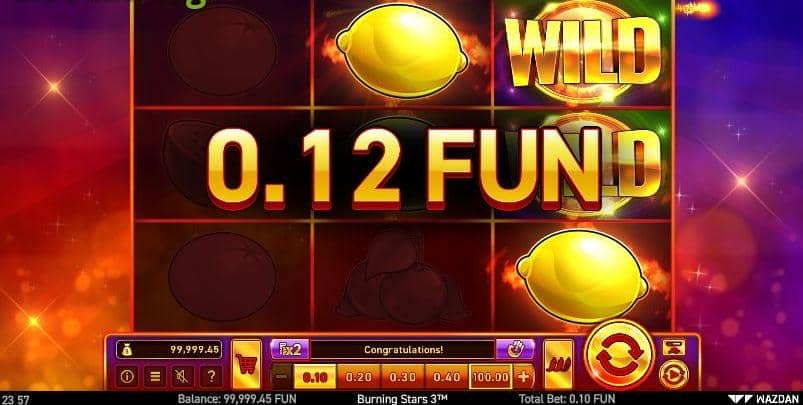Screen dimensions: 803x405
Task: Click the ultra fast mode icon above autoplay
Action: click(x=673, y=347)
